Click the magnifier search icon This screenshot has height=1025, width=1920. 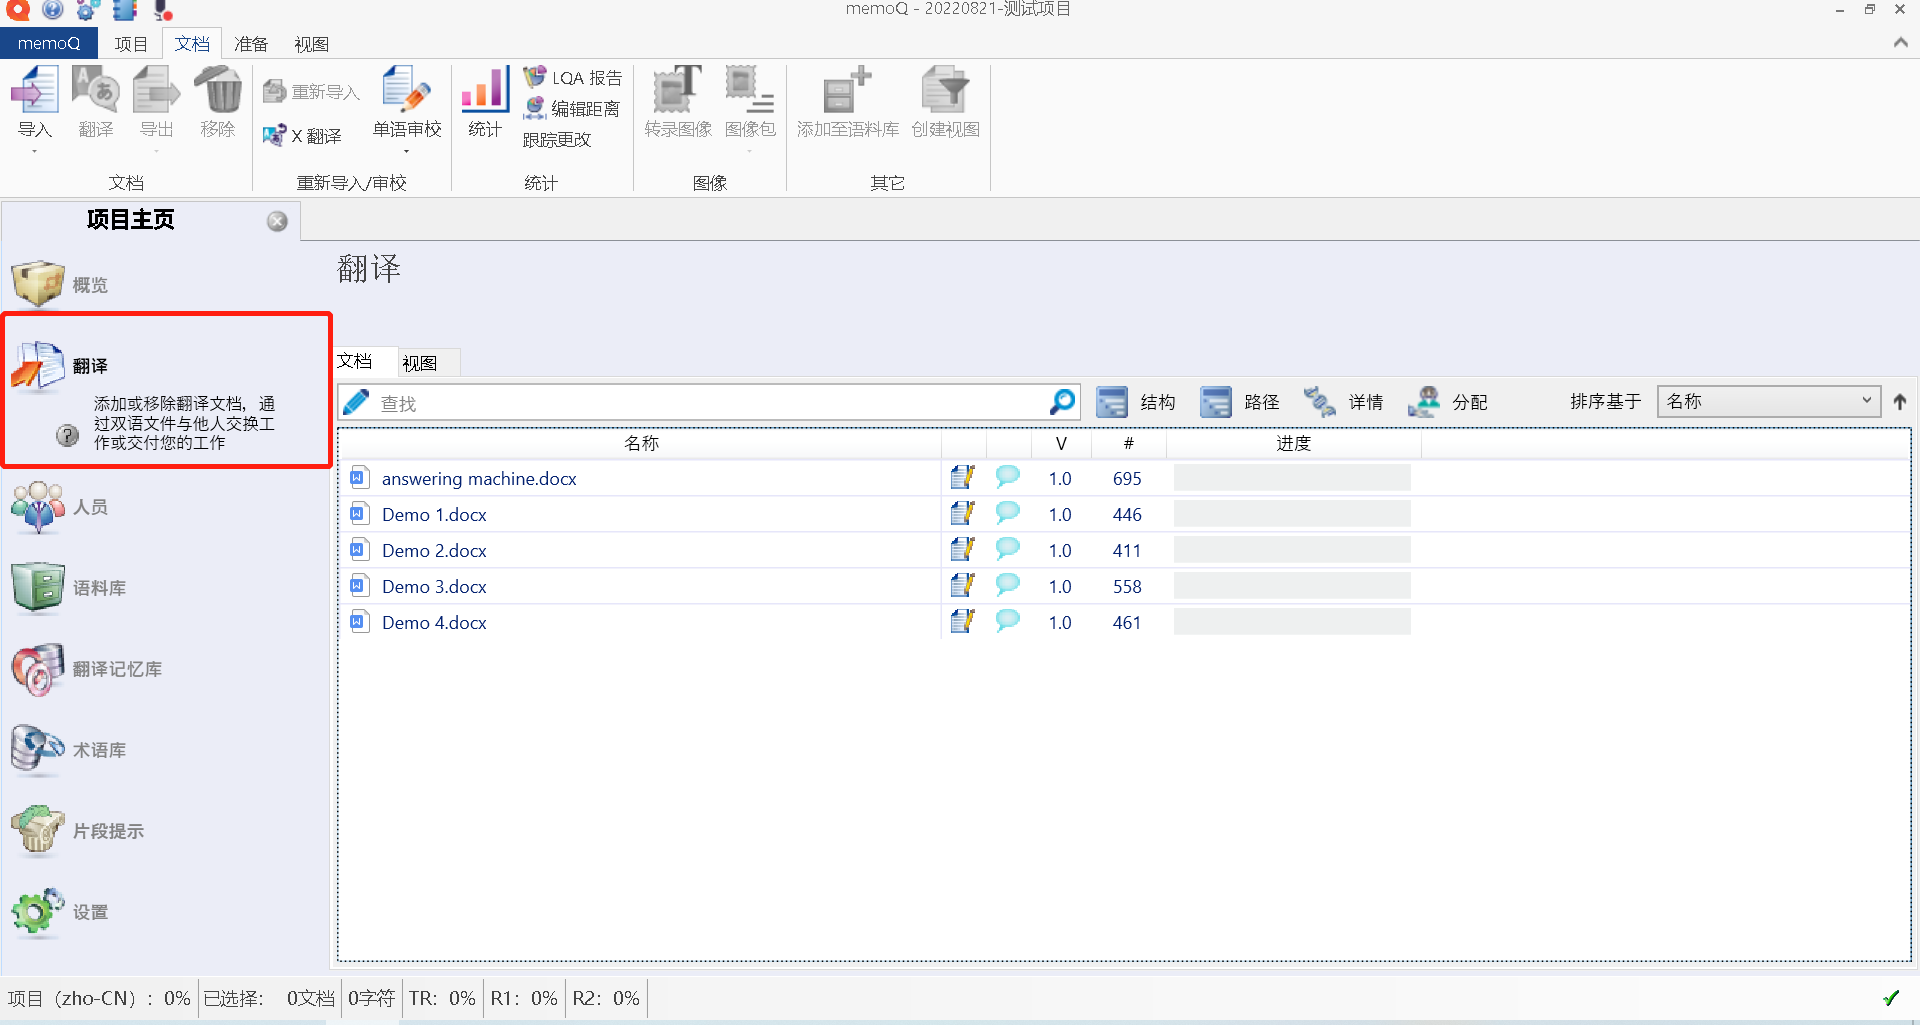coord(1062,402)
